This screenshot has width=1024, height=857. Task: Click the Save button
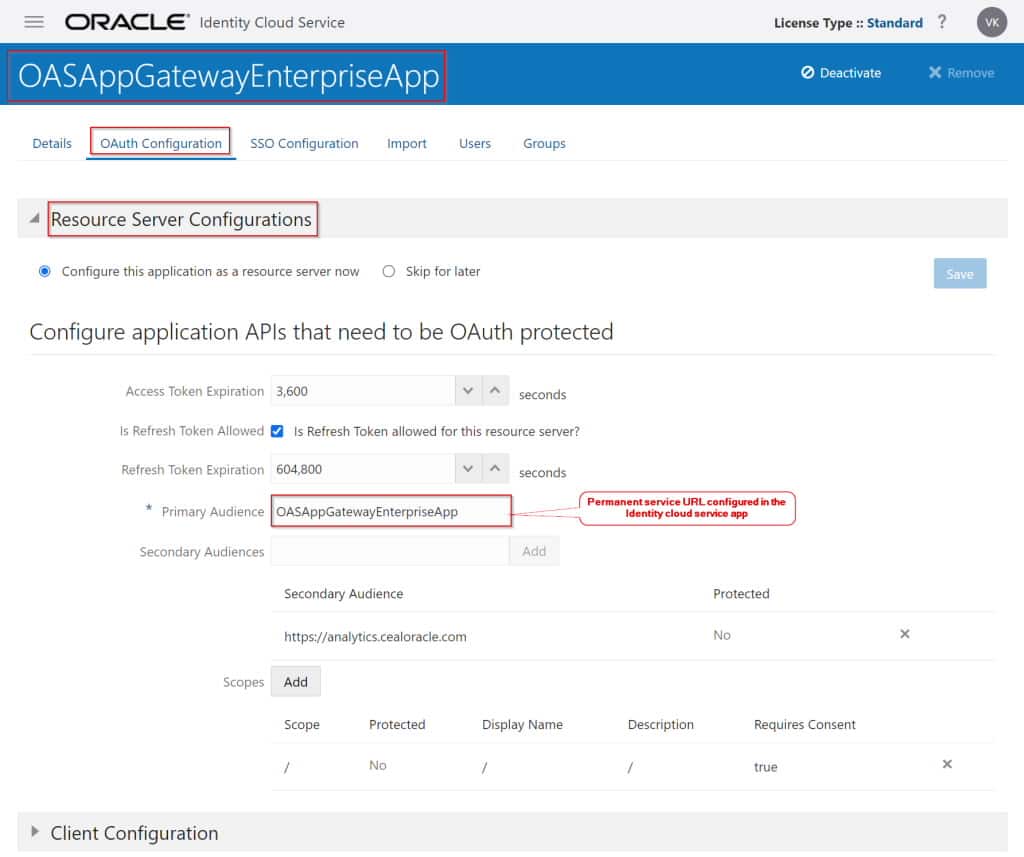pyautogui.click(x=959, y=272)
